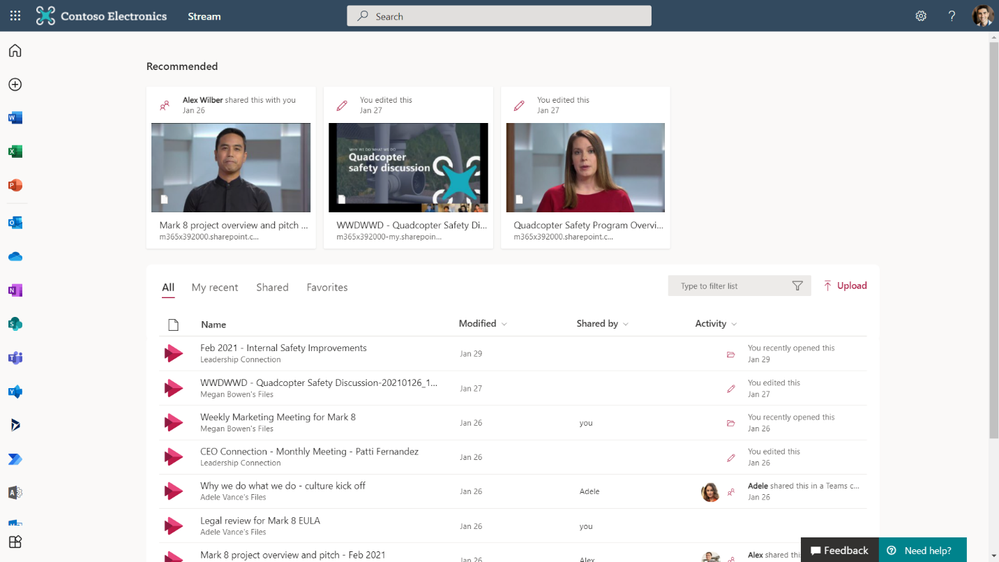This screenshot has height=562, width=999.
Task: Open Teams from the sidebar
Action: (15, 357)
